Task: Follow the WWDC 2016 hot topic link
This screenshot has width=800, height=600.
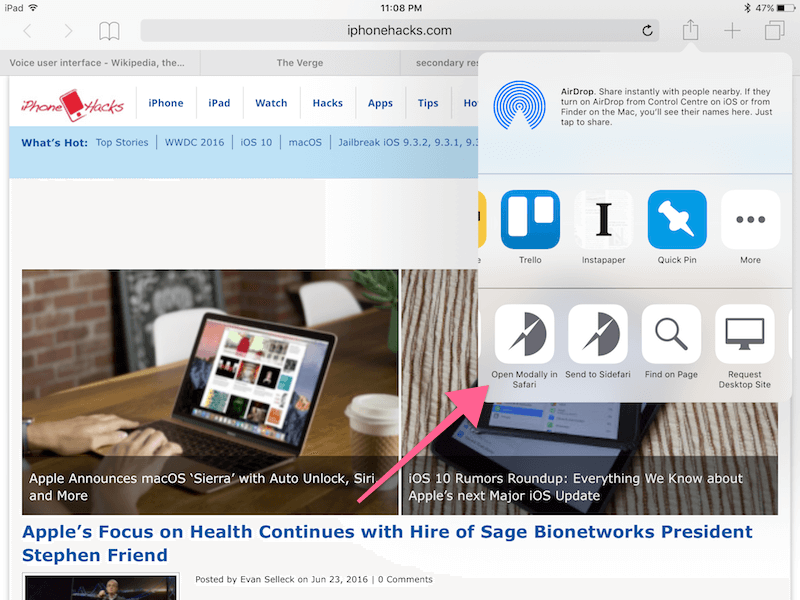Action: 194,142
